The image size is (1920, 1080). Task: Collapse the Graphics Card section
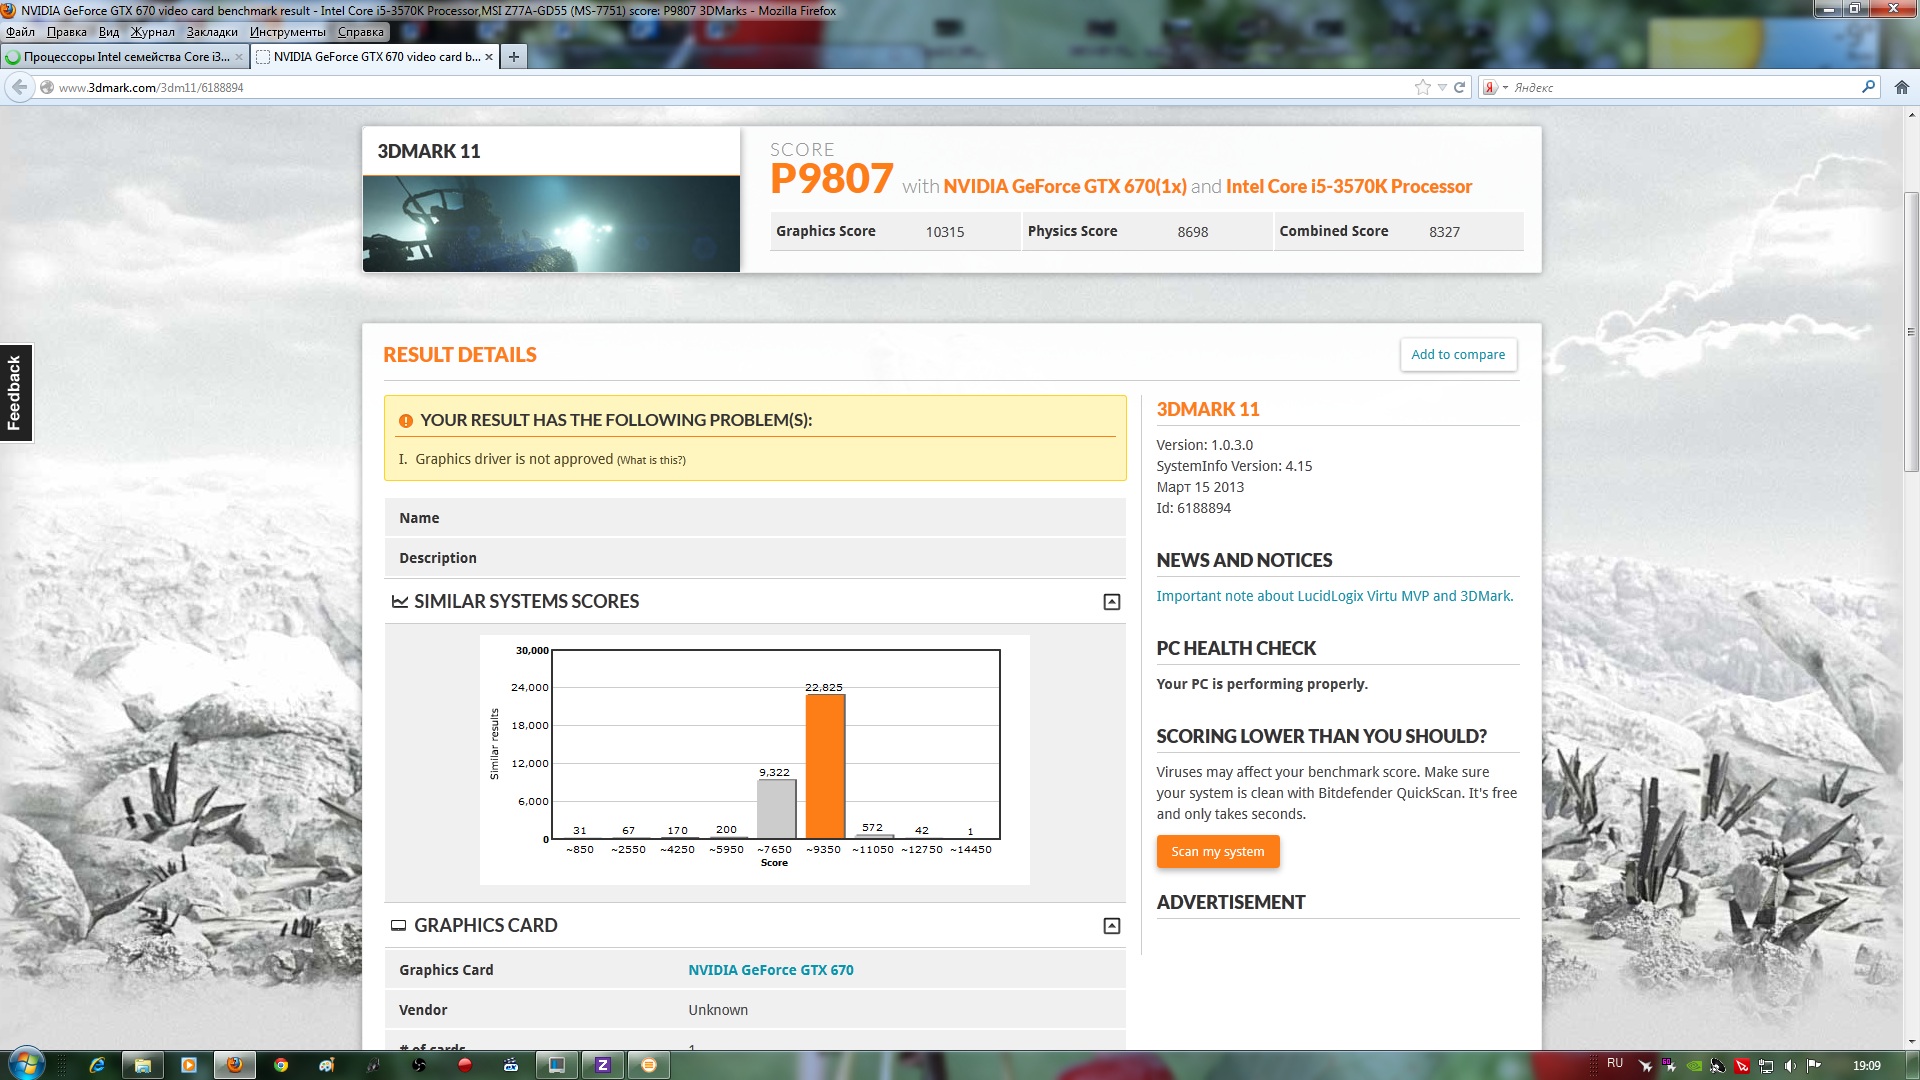(x=1111, y=926)
